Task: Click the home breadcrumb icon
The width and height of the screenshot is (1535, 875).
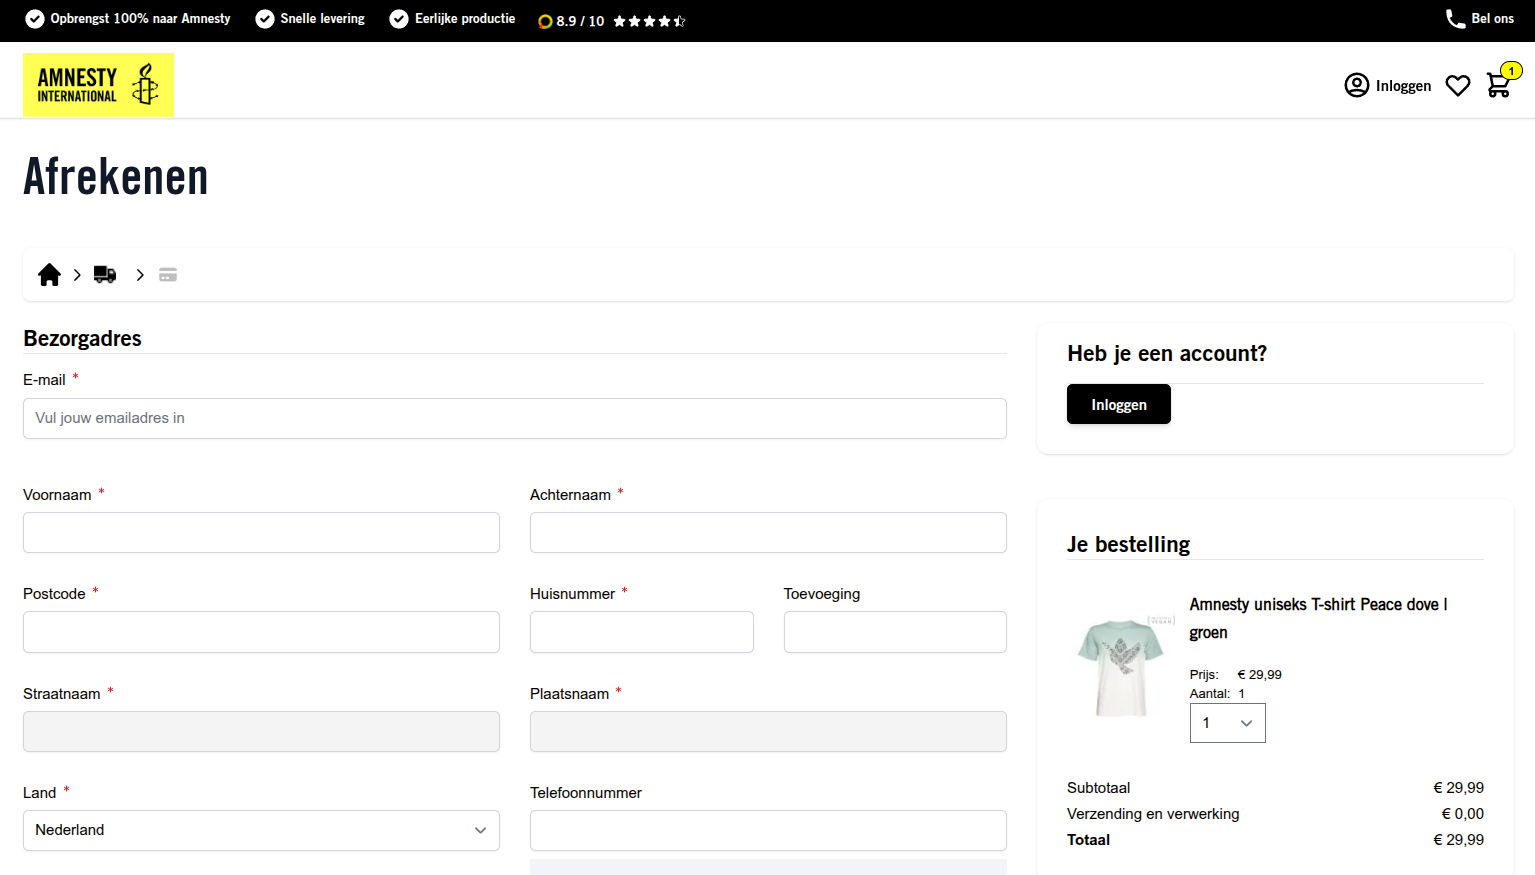Action: click(49, 275)
